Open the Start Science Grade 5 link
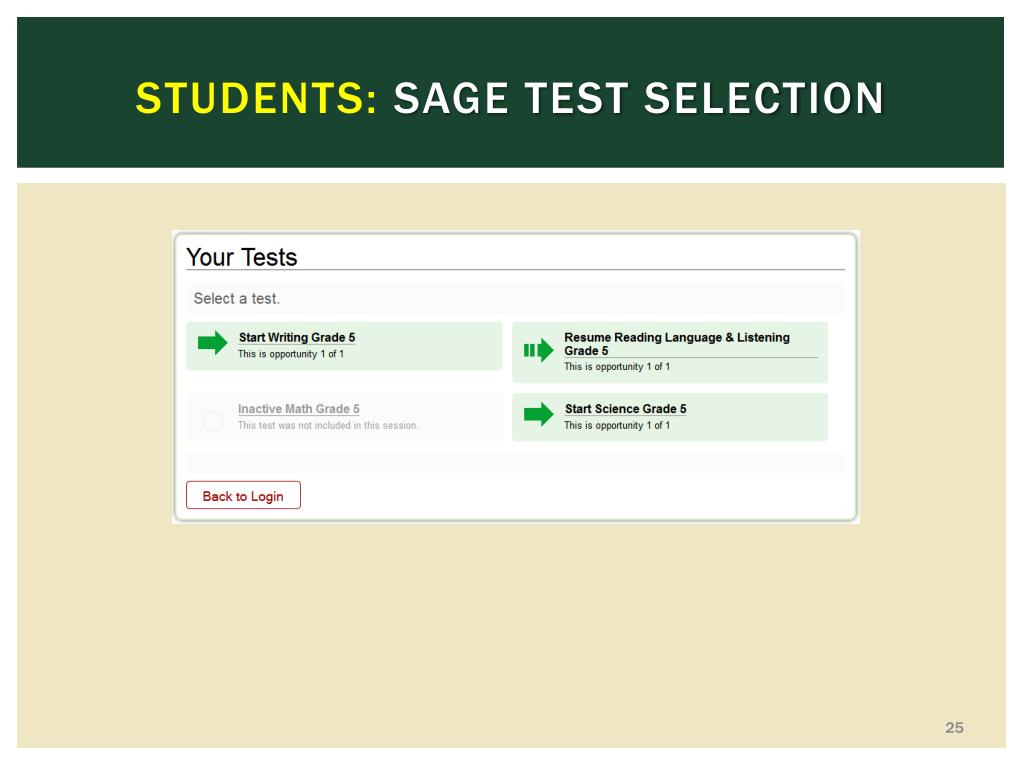This screenshot has height=768, width=1024. click(x=625, y=409)
